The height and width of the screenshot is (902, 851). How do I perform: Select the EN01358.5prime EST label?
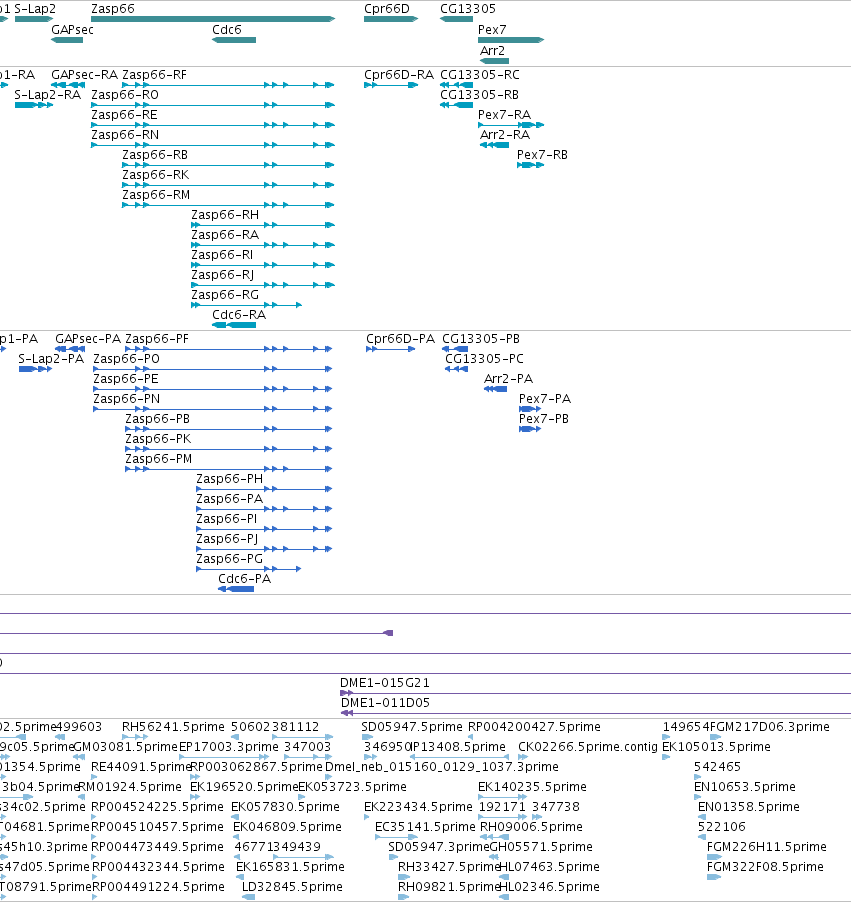749,807
